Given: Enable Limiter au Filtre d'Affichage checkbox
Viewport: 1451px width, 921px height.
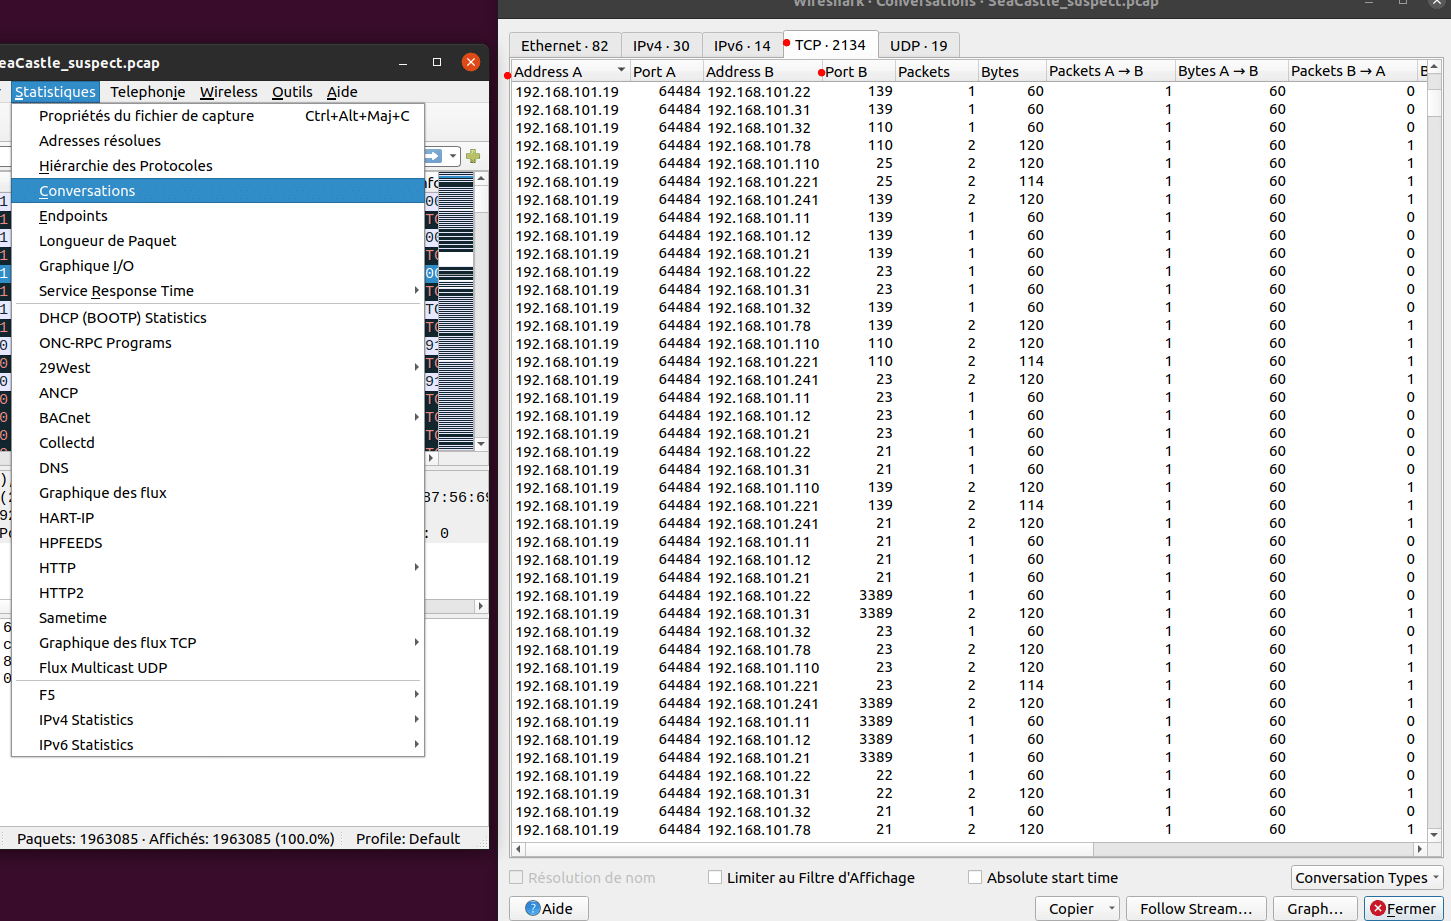Looking at the screenshot, I should (x=715, y=877).
